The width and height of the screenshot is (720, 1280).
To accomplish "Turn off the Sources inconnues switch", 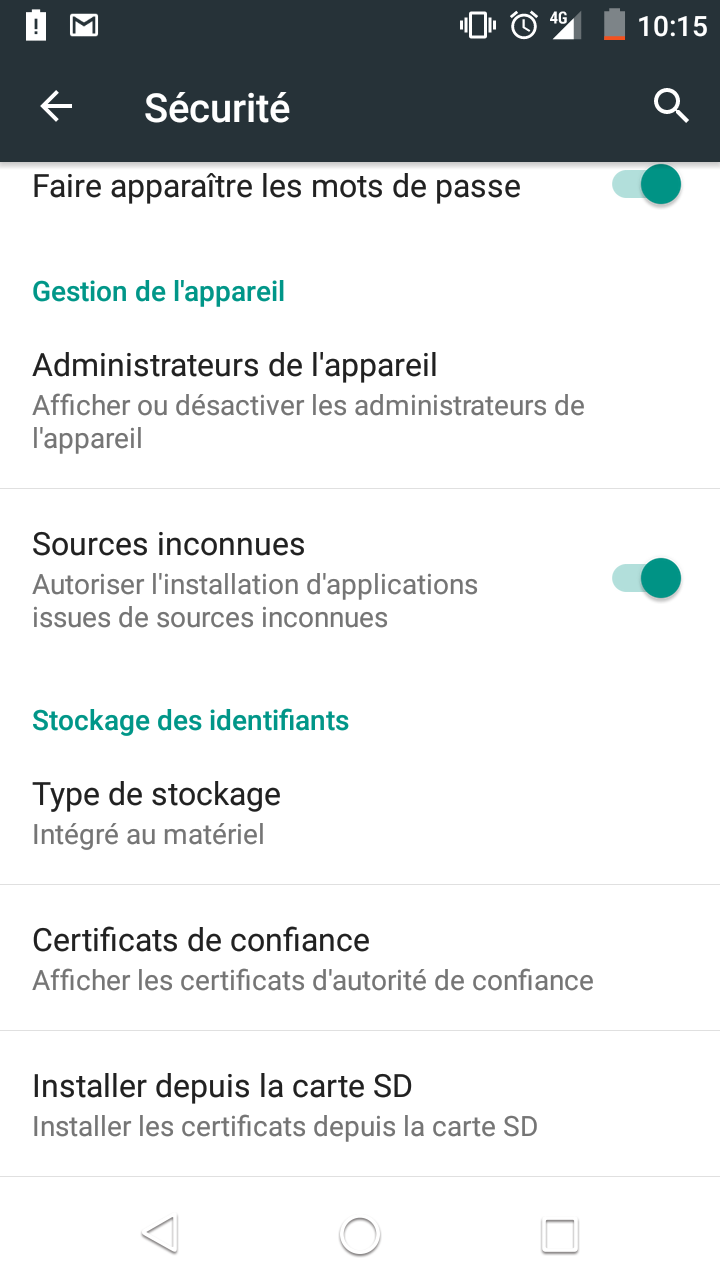I will [x=647, y=579].
